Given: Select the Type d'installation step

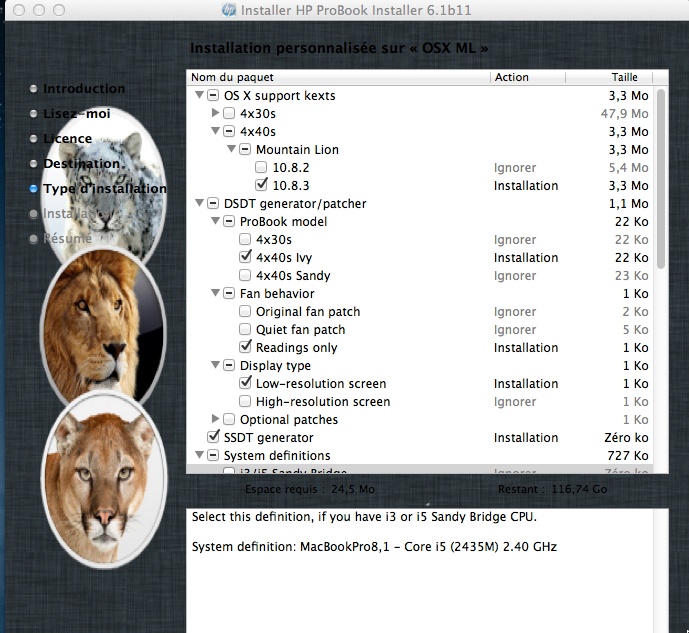Looking at the screenshot, I should 105,189.
